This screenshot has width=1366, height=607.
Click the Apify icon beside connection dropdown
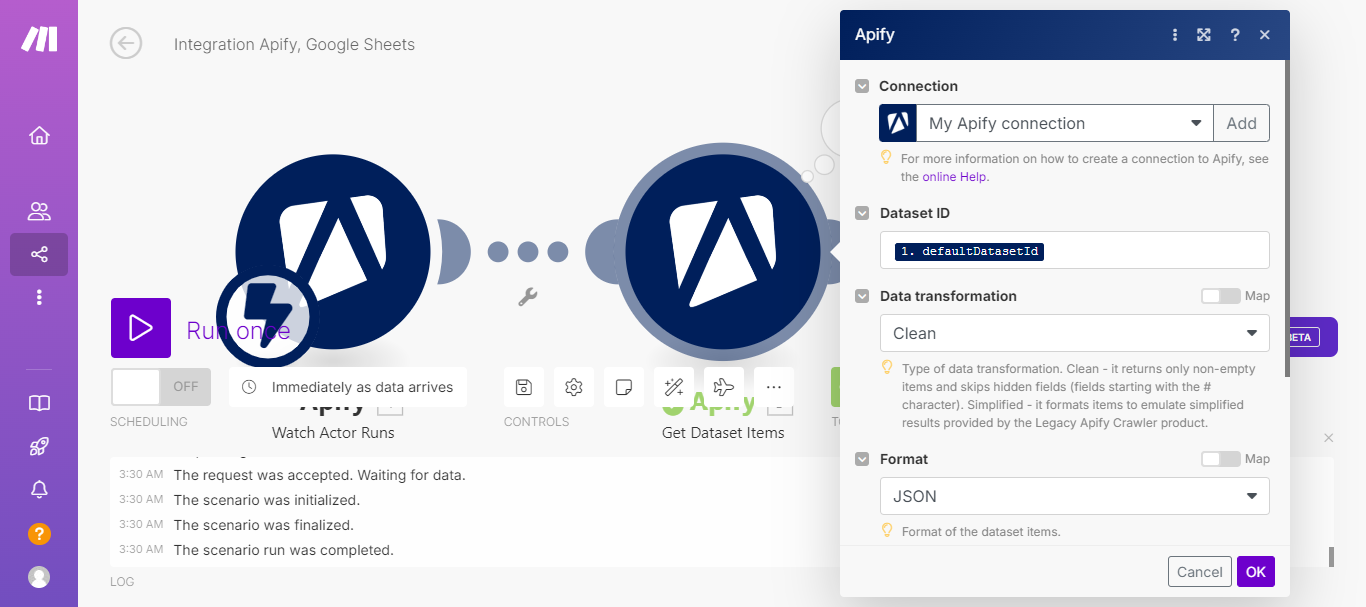click(898, 123)
